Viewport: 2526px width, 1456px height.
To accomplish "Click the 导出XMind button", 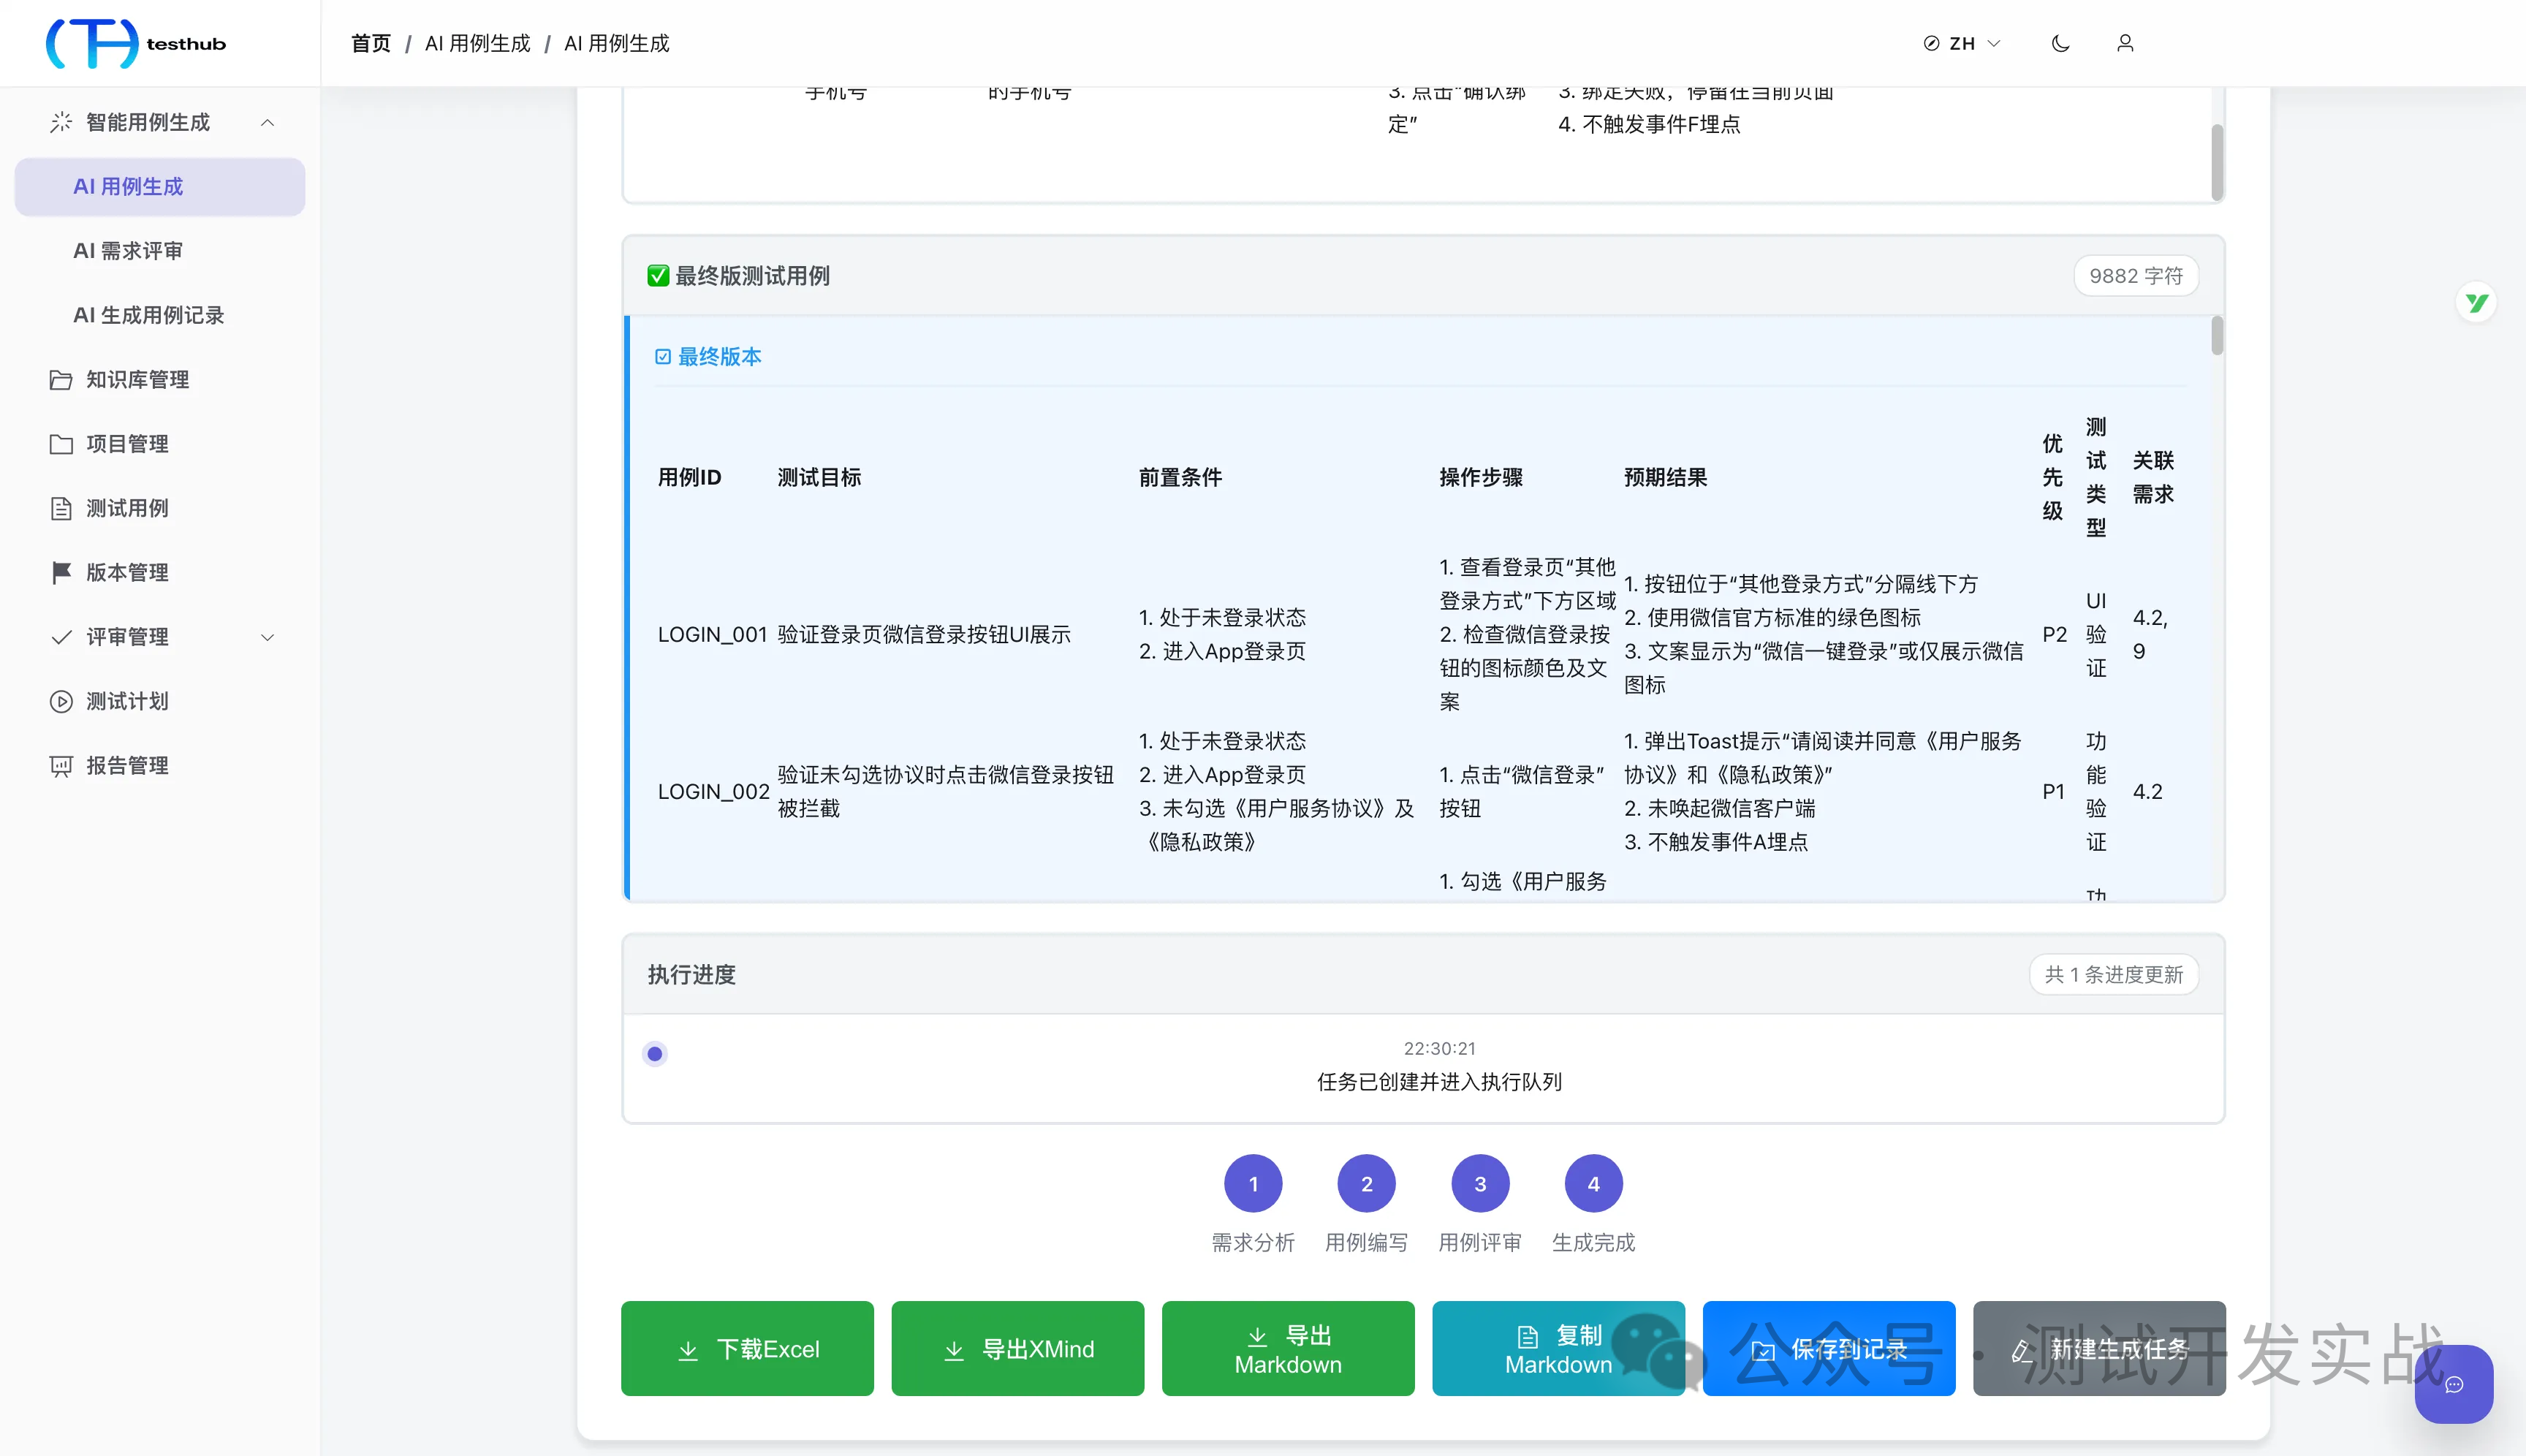I will [1017, 1348].
